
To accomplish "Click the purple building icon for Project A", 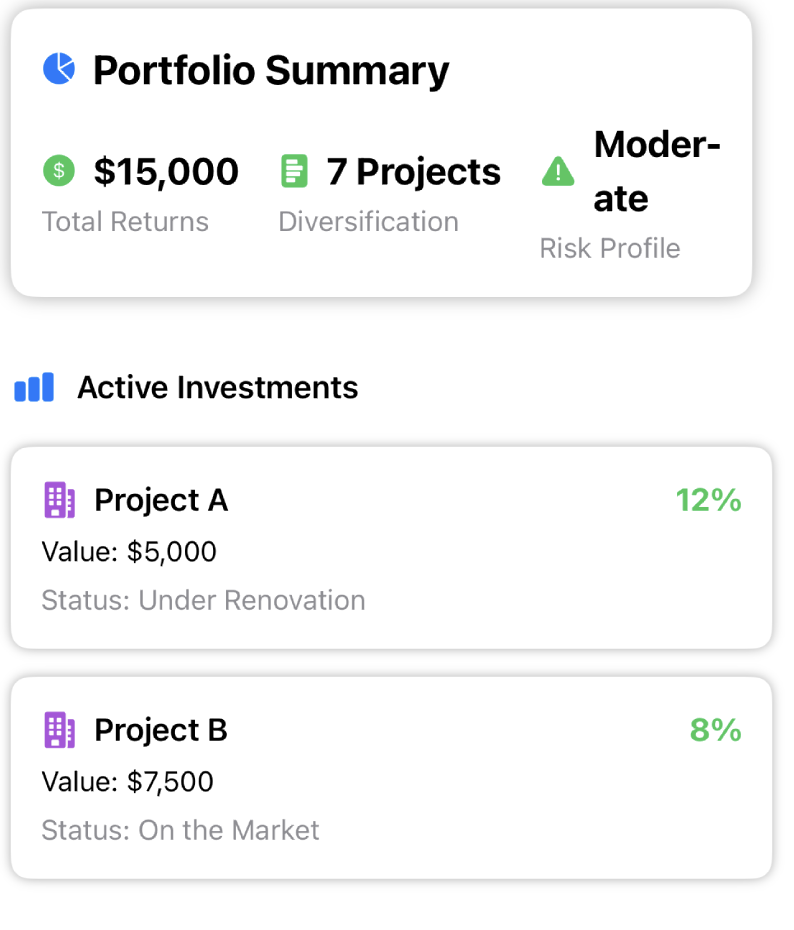I will (60, 500).
